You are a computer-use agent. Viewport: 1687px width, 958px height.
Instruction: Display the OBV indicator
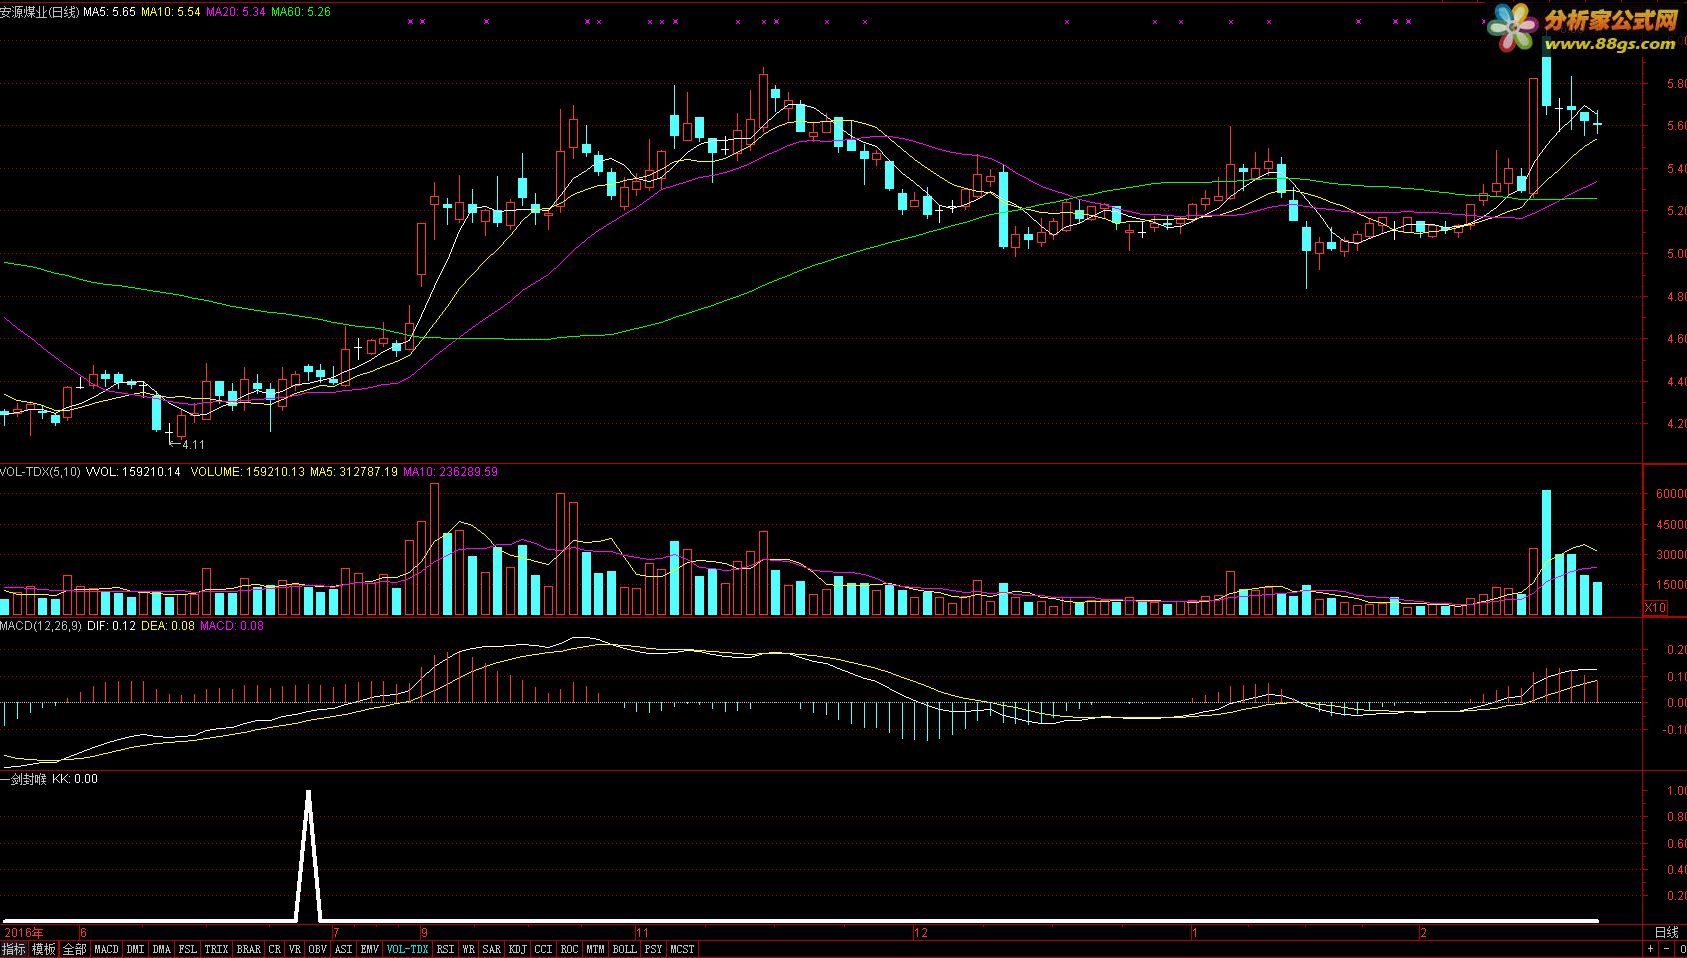tap(318, 949)
